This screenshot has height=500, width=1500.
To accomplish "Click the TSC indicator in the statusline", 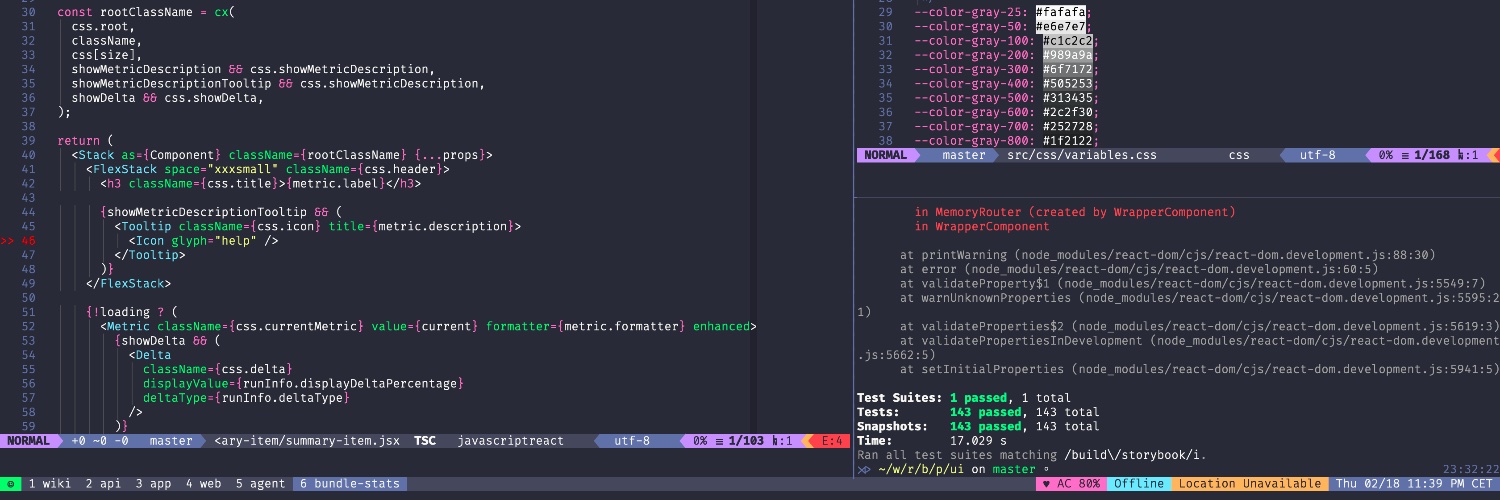I will [x=425, y=440].
